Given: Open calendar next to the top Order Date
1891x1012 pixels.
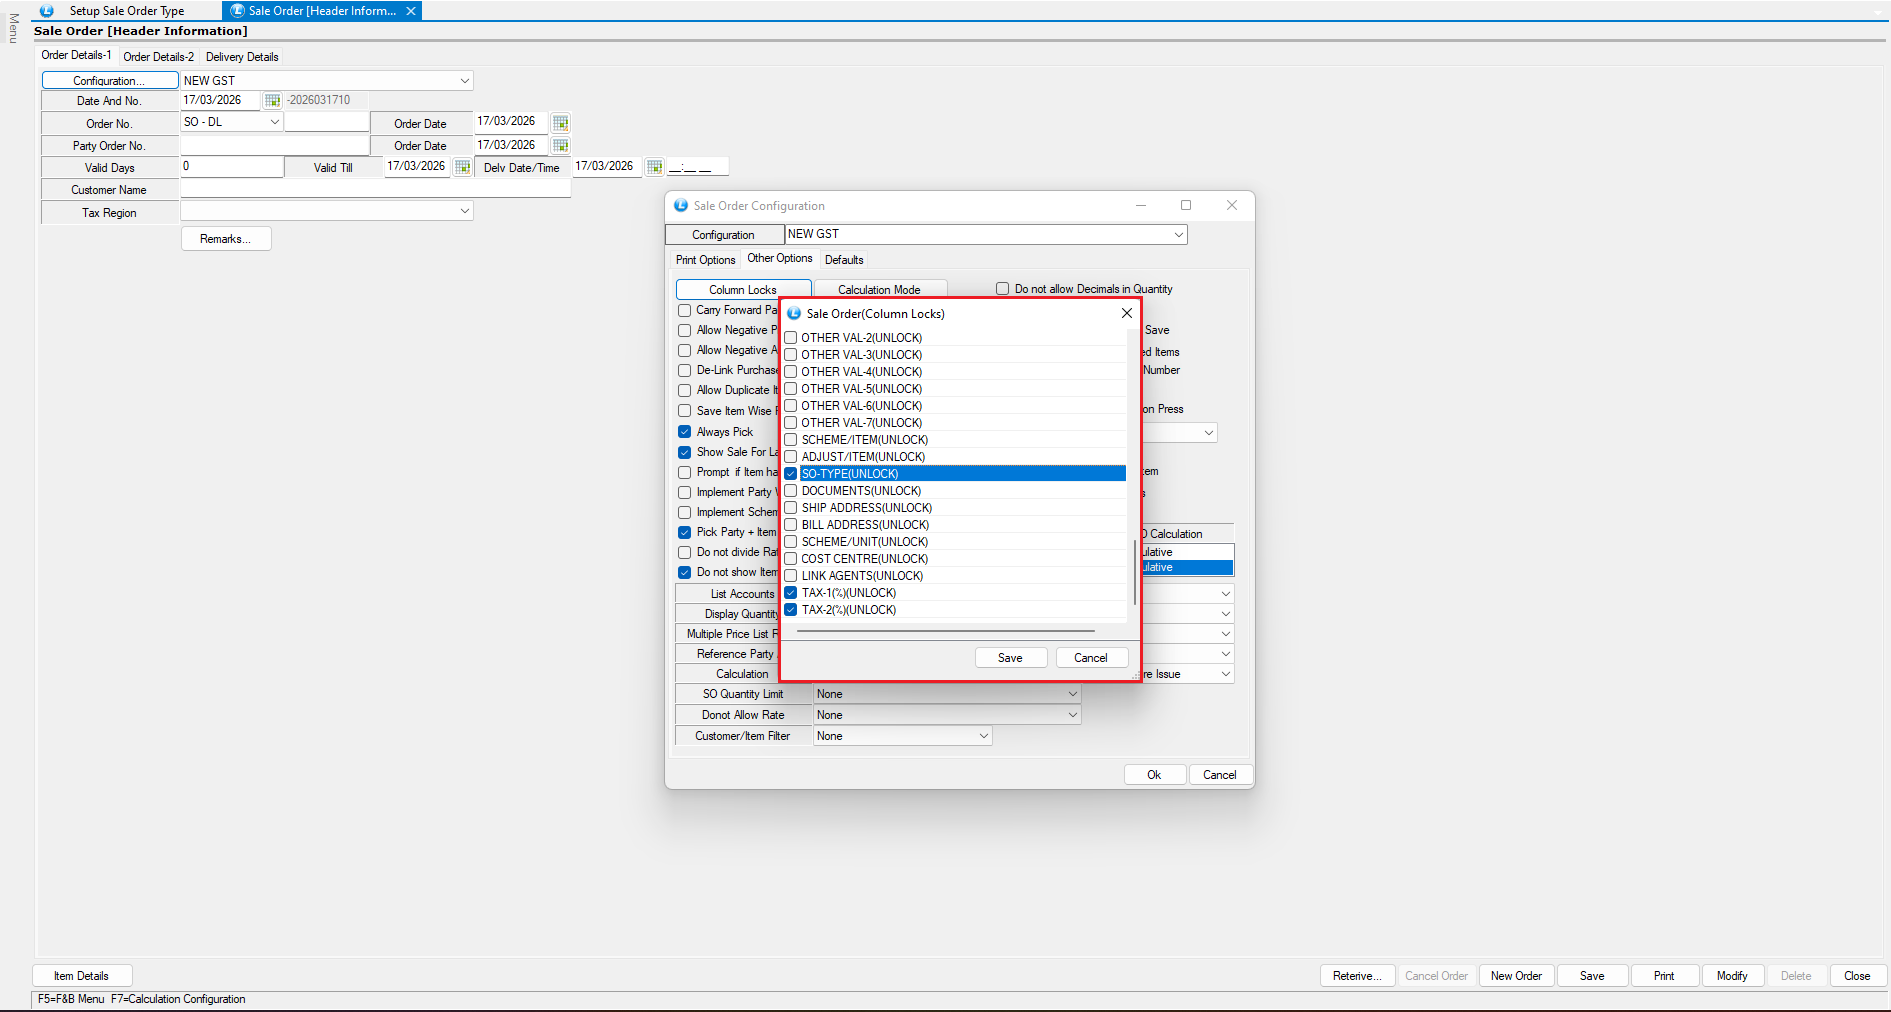Looking at the screenshot, I should [560, 123].
